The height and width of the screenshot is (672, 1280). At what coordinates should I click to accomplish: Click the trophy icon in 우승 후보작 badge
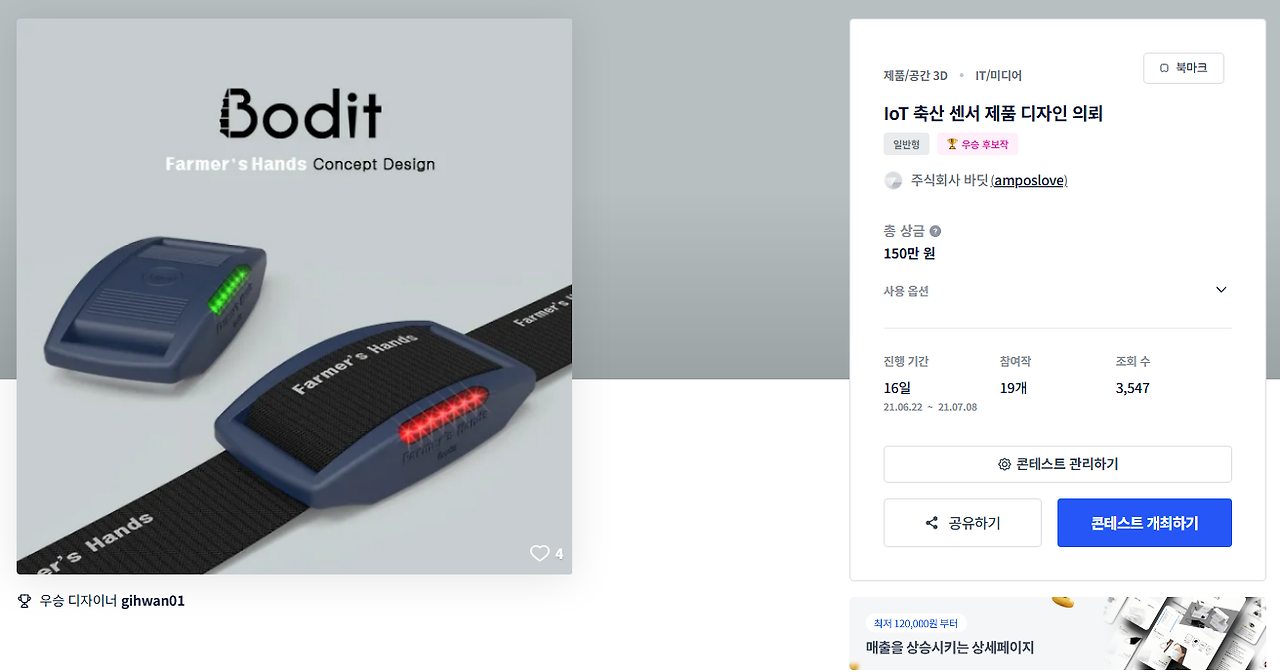tap(952, 144)
